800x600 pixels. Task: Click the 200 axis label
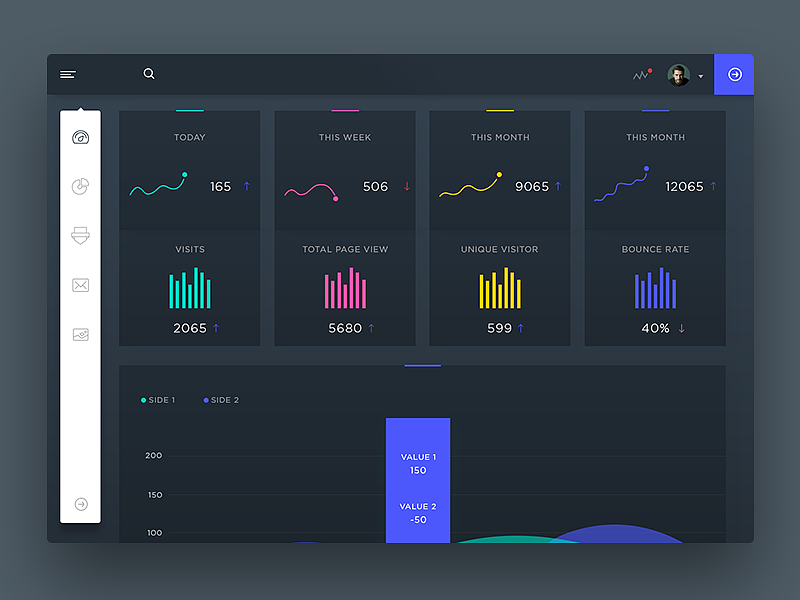154,455
